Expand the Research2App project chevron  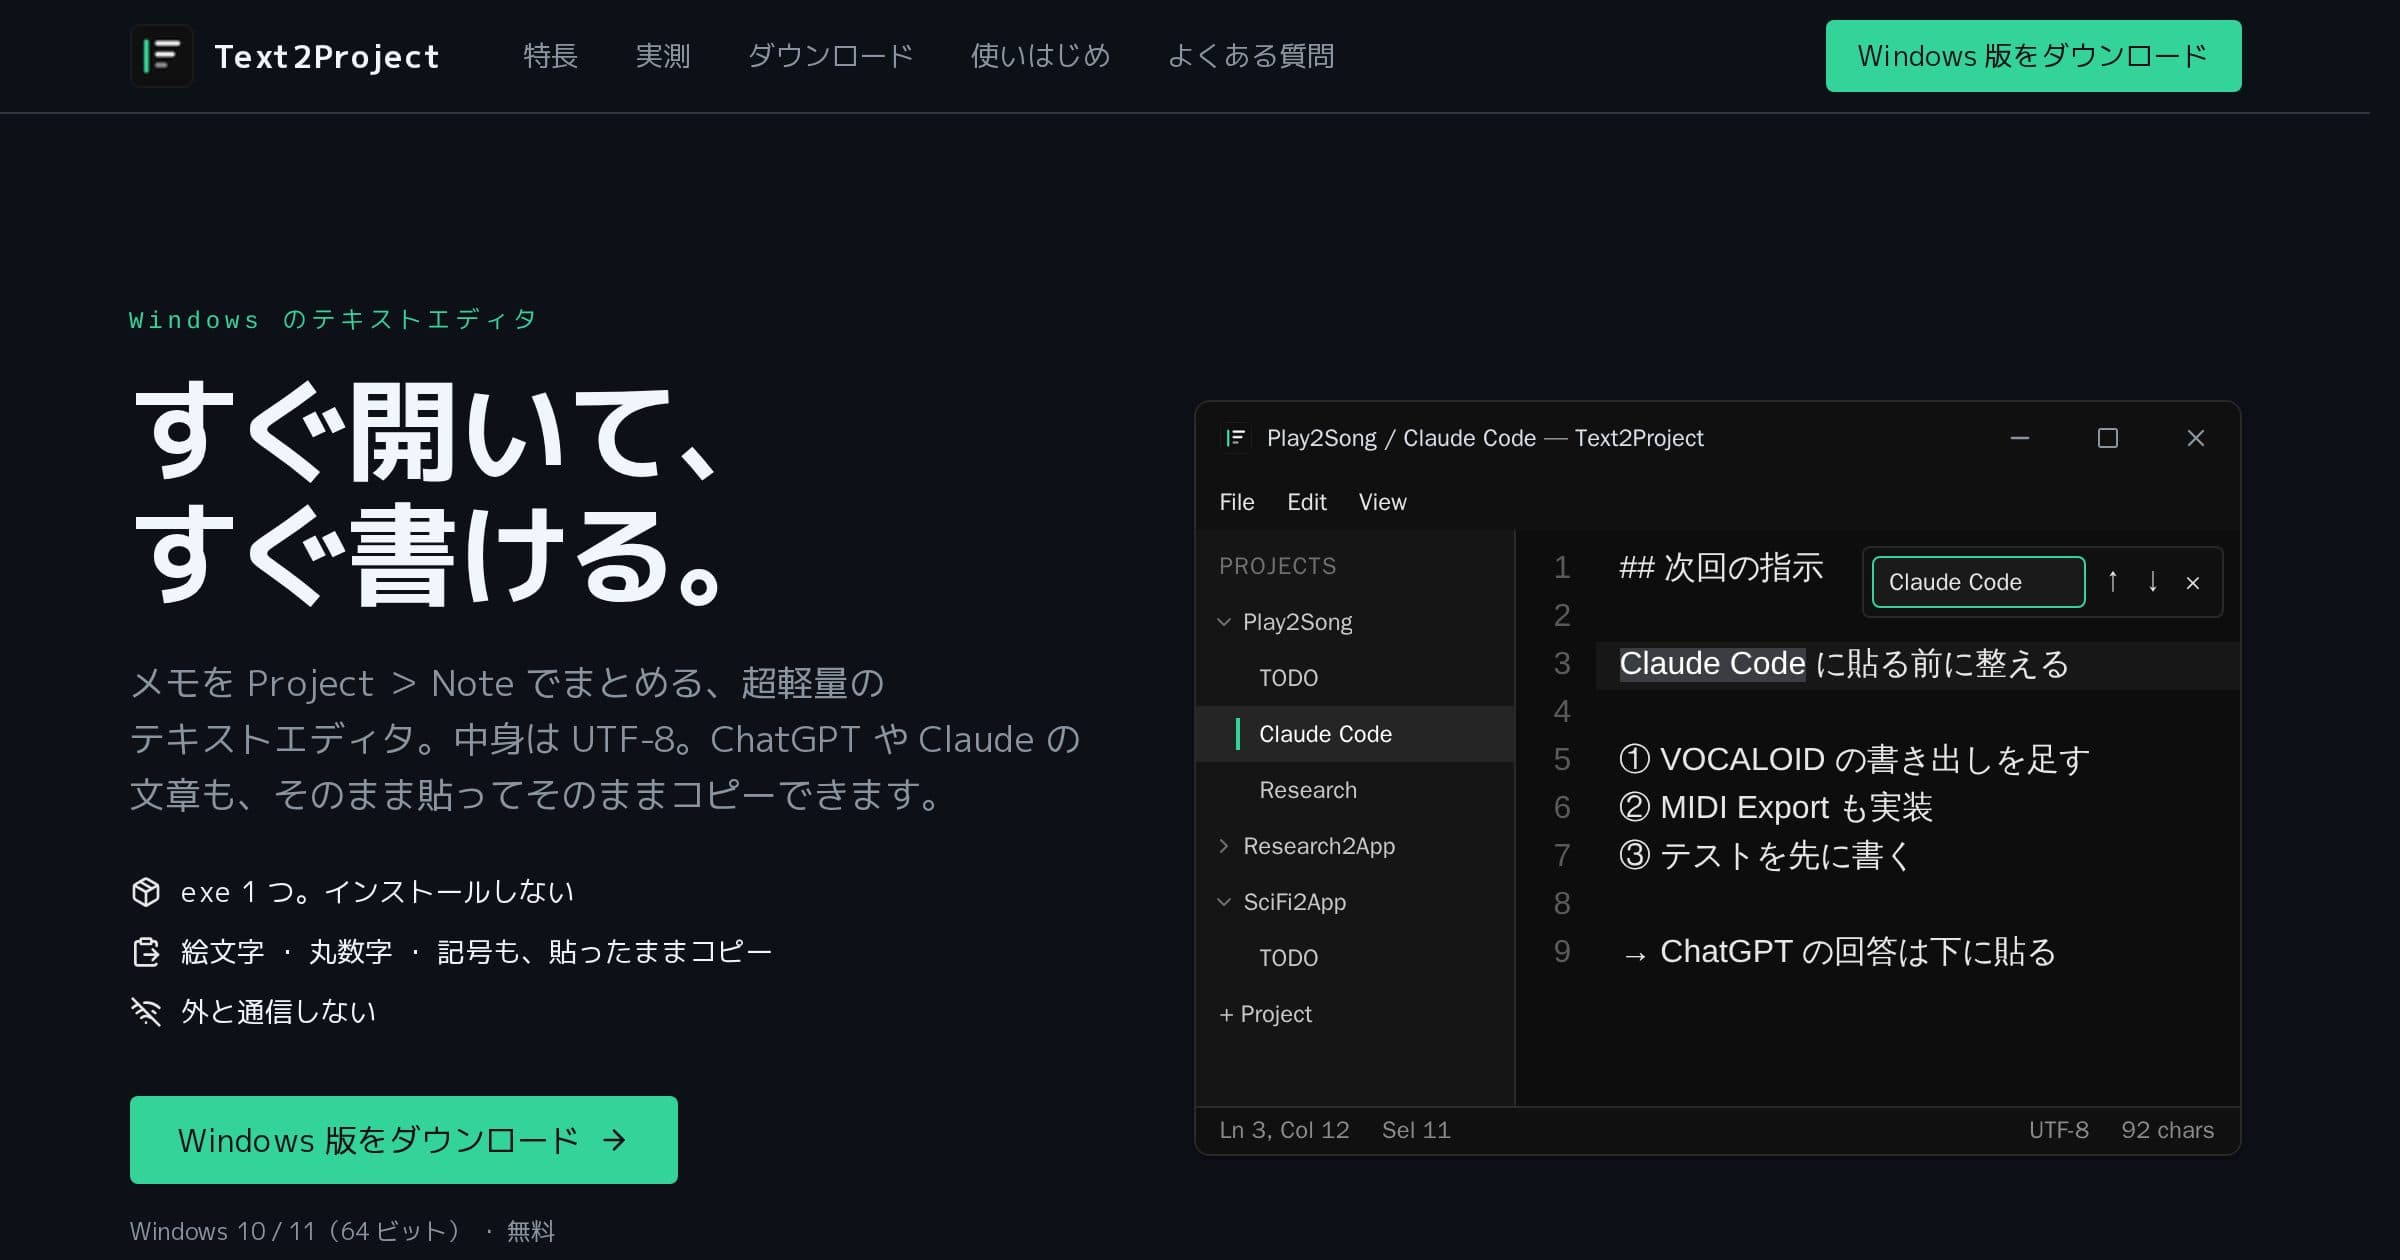[1224, 846]
